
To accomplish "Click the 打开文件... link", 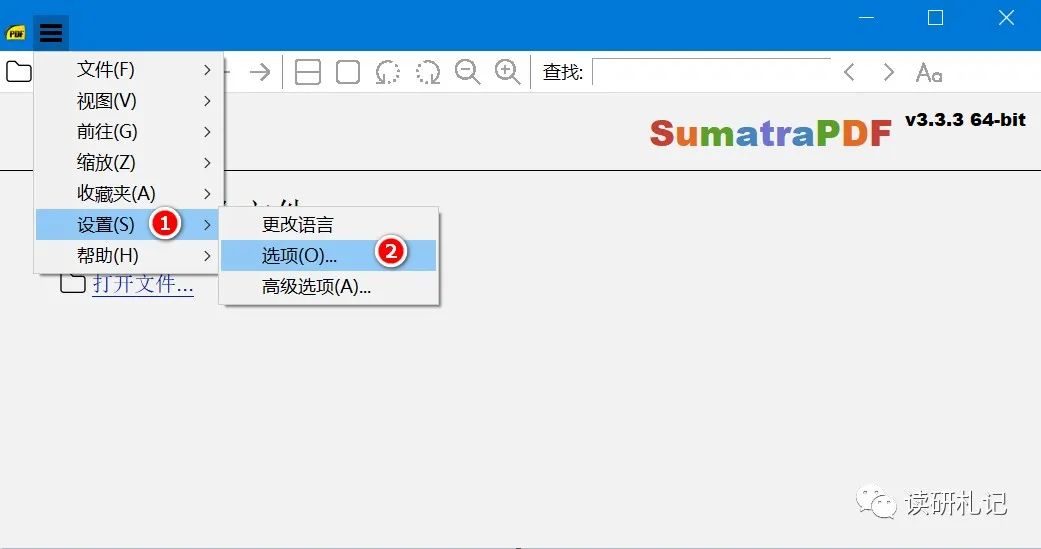I will pos(143,284).
